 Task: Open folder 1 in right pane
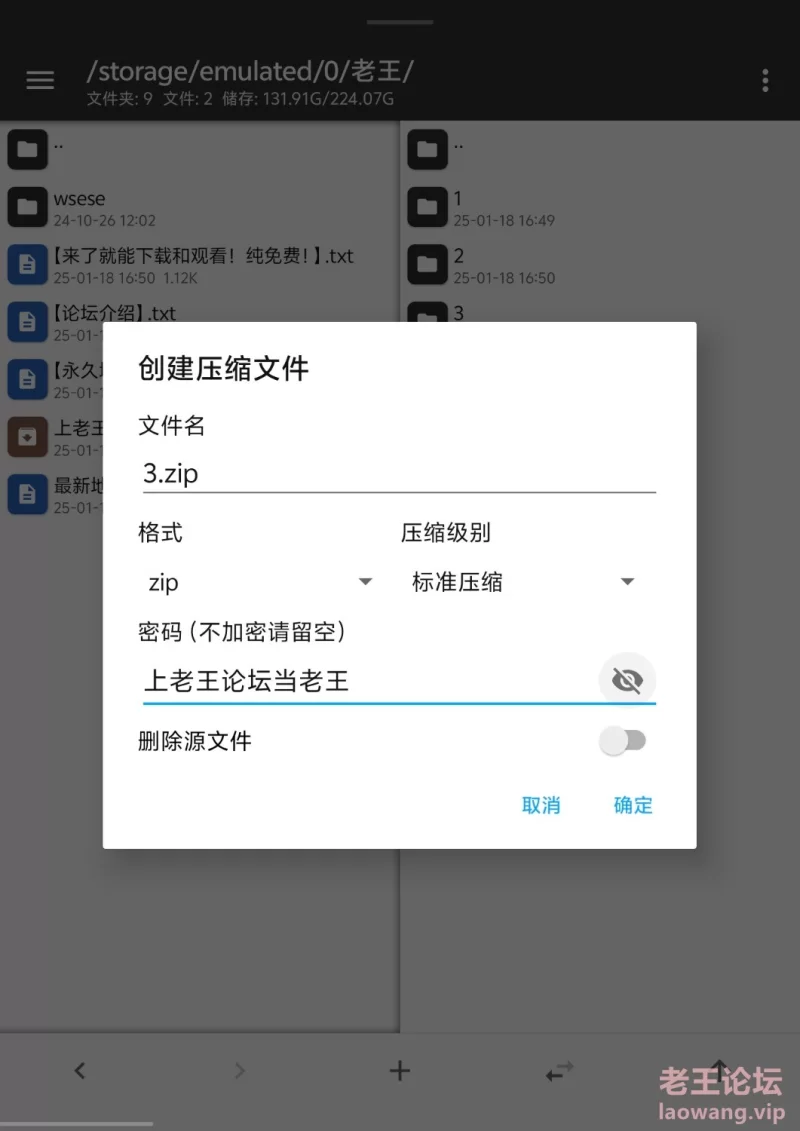(600, 208)
